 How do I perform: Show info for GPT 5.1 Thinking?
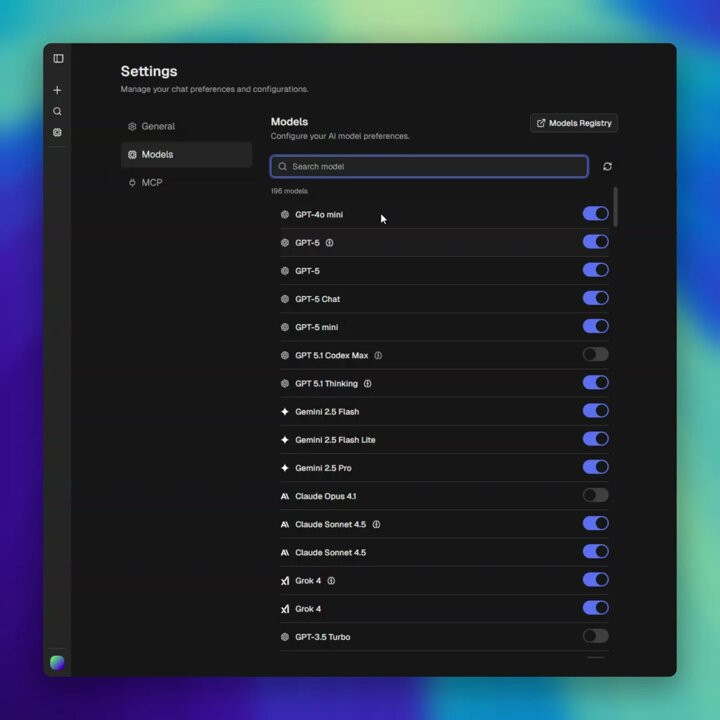(367, 383)
